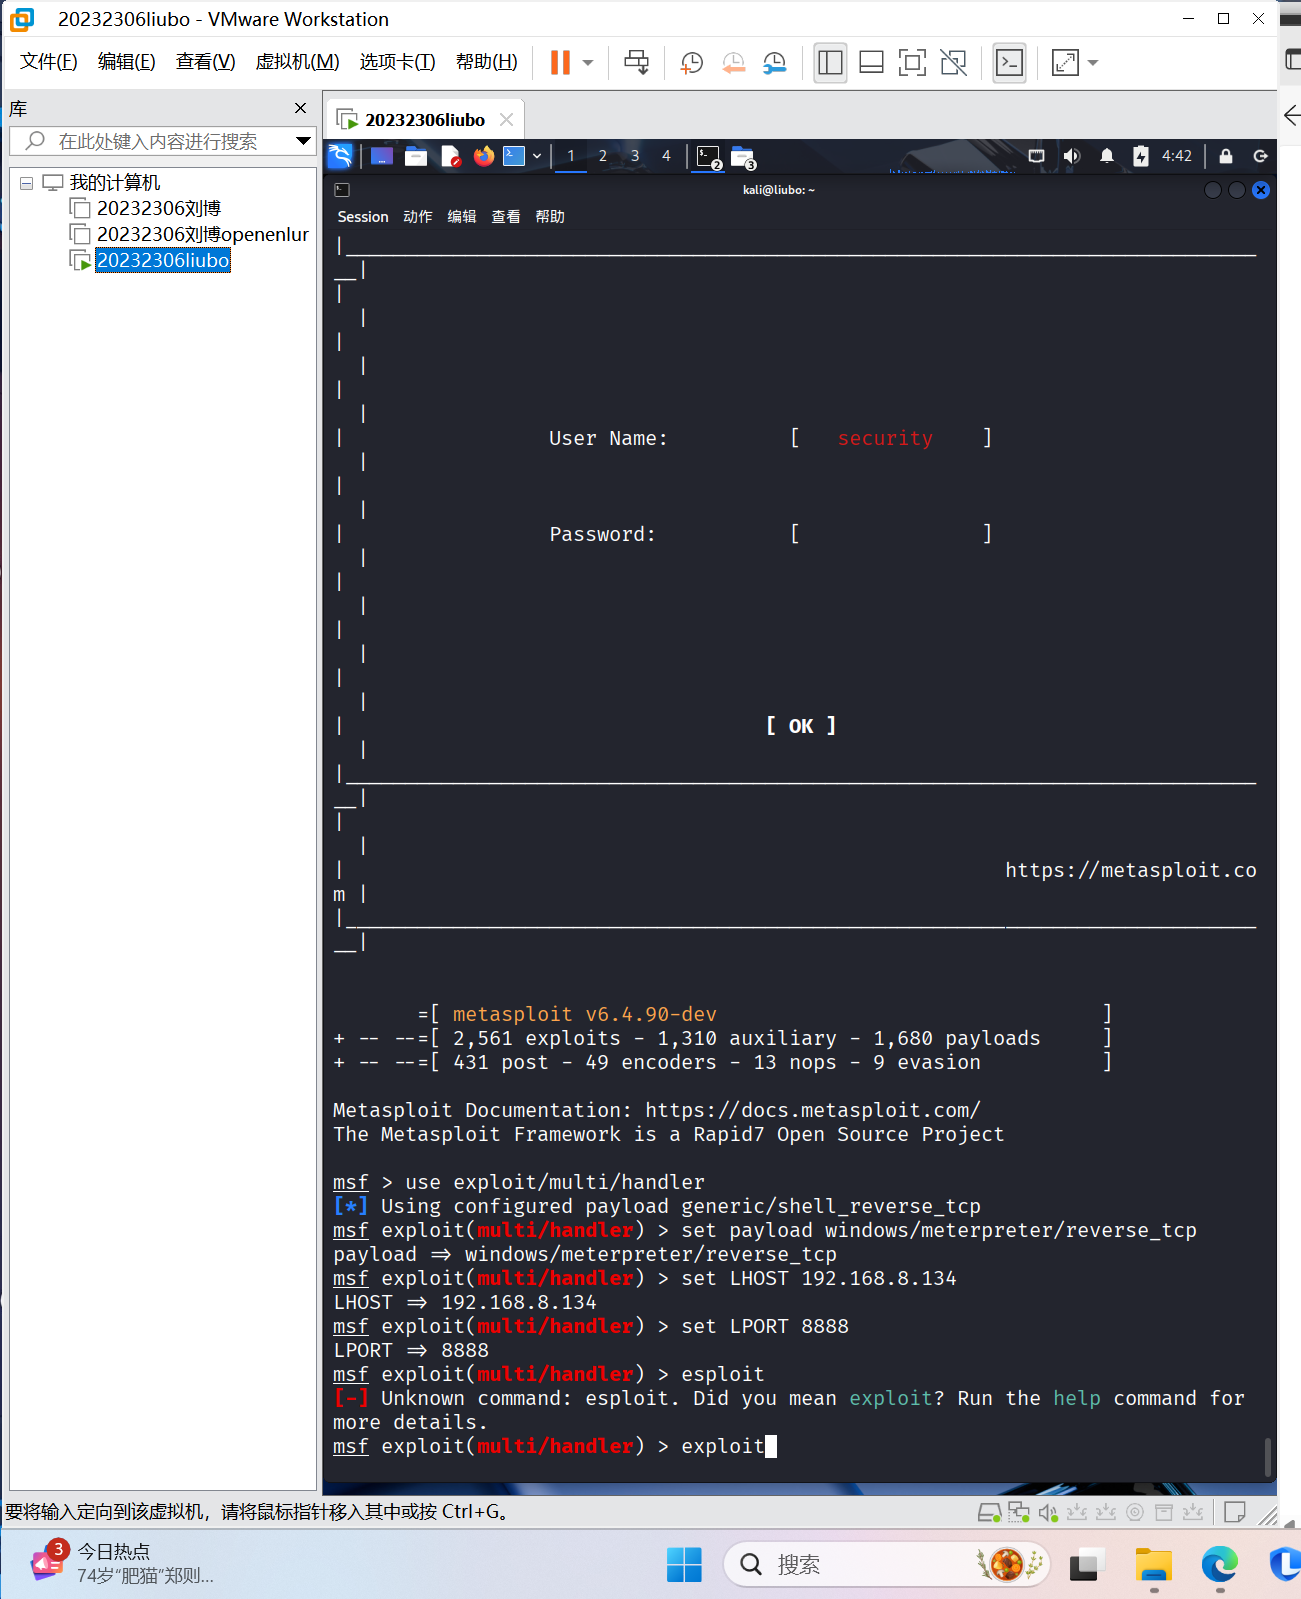Open the 编辑(E) menu in VMware

tap(126, 62)
